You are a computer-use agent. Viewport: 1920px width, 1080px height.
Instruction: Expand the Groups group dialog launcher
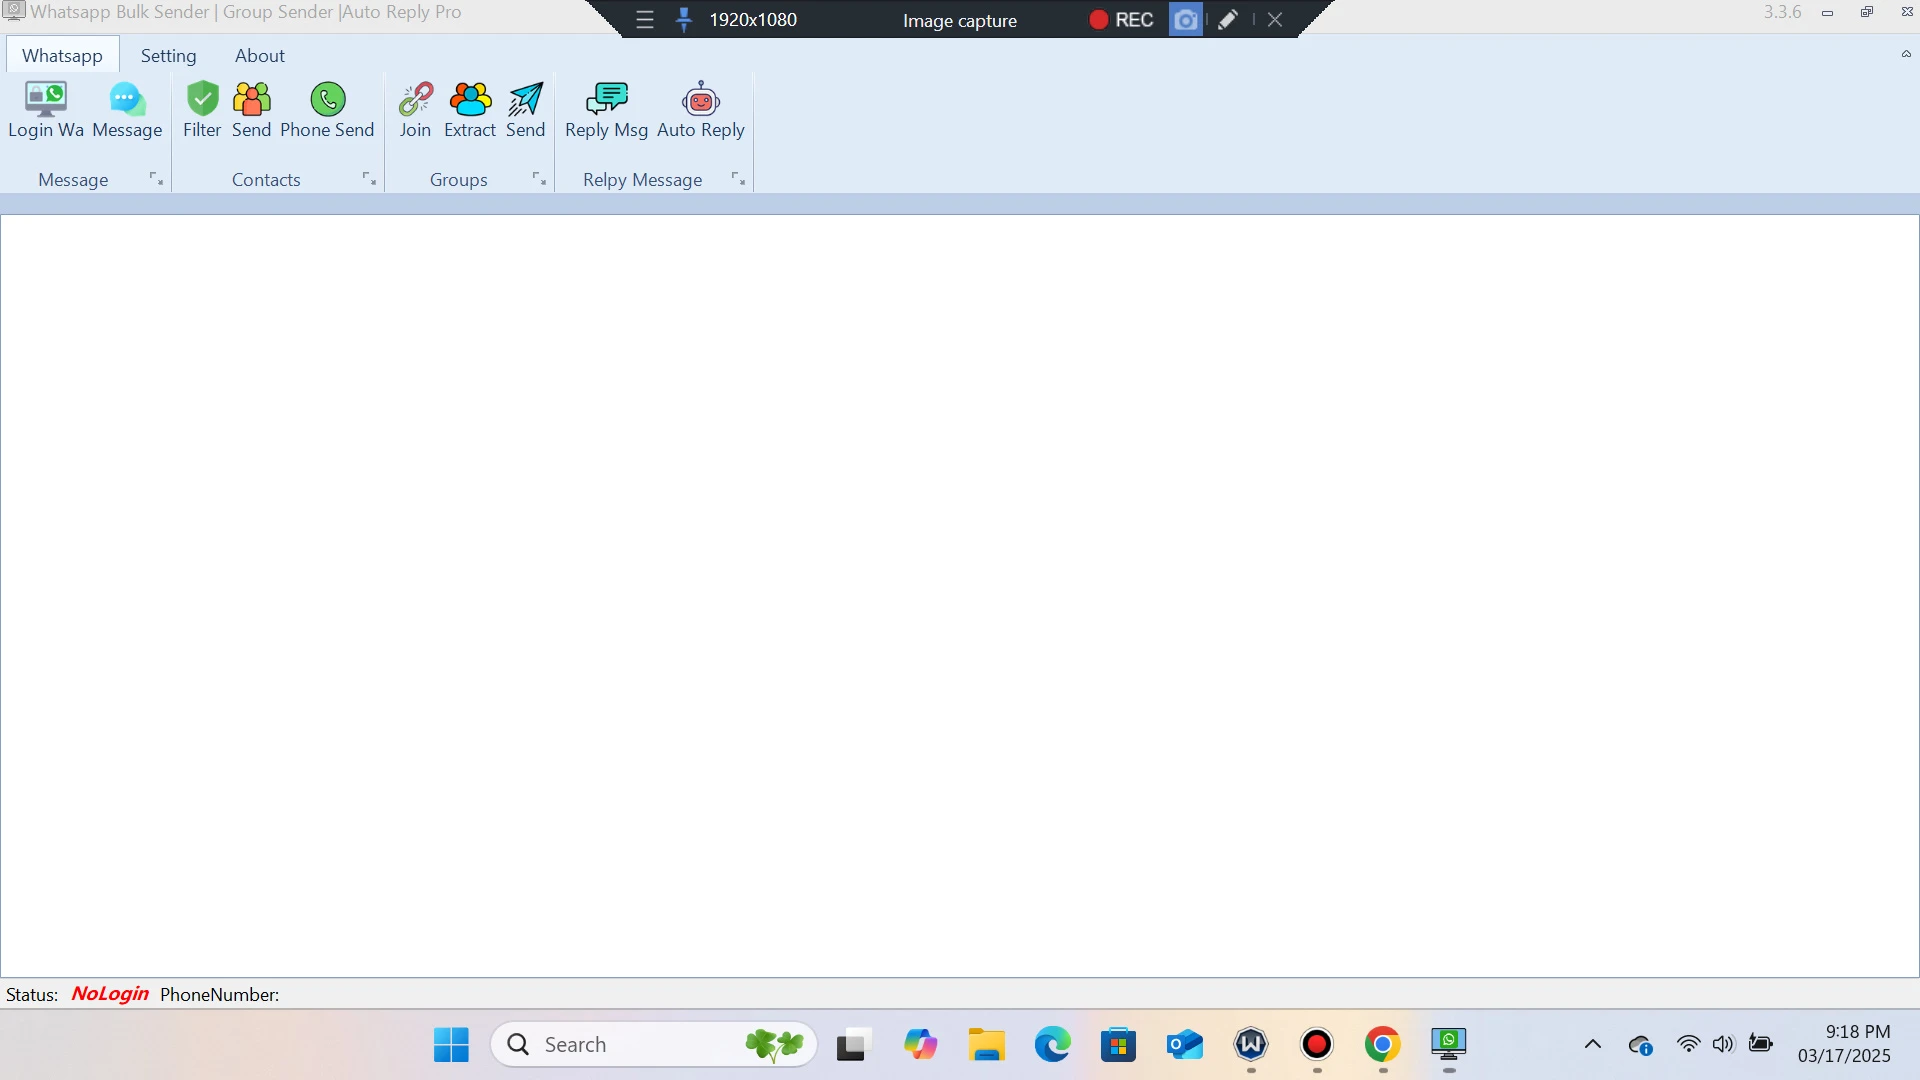(539, 179)
